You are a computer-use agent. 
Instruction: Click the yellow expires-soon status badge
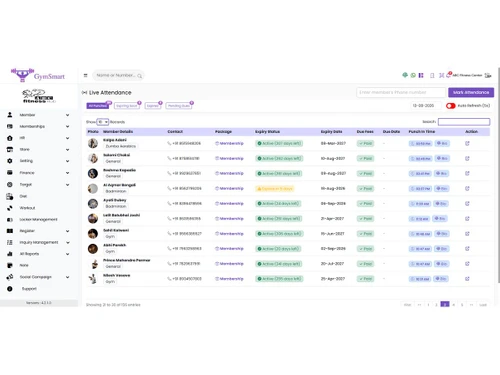(275, 189)
